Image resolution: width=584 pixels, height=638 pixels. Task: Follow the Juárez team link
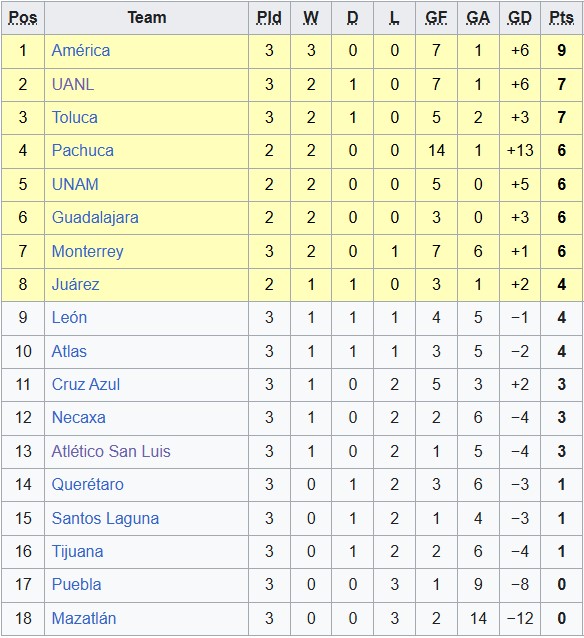tap(75, 284)
